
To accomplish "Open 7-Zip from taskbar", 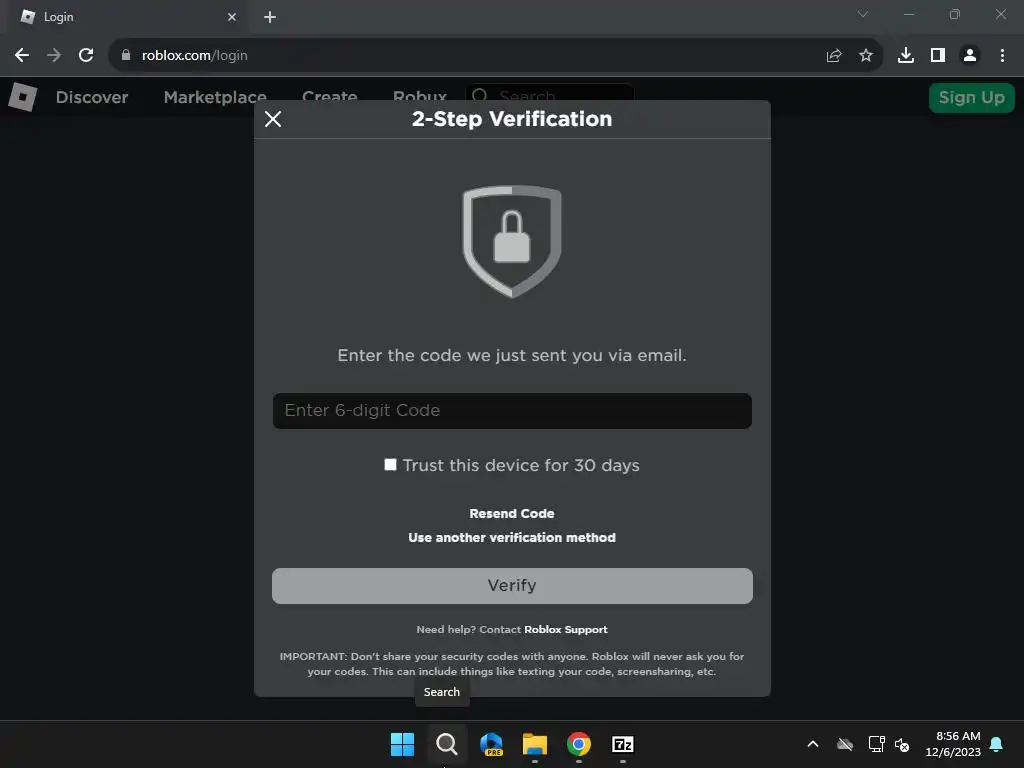I will click(x=623, y=744).
